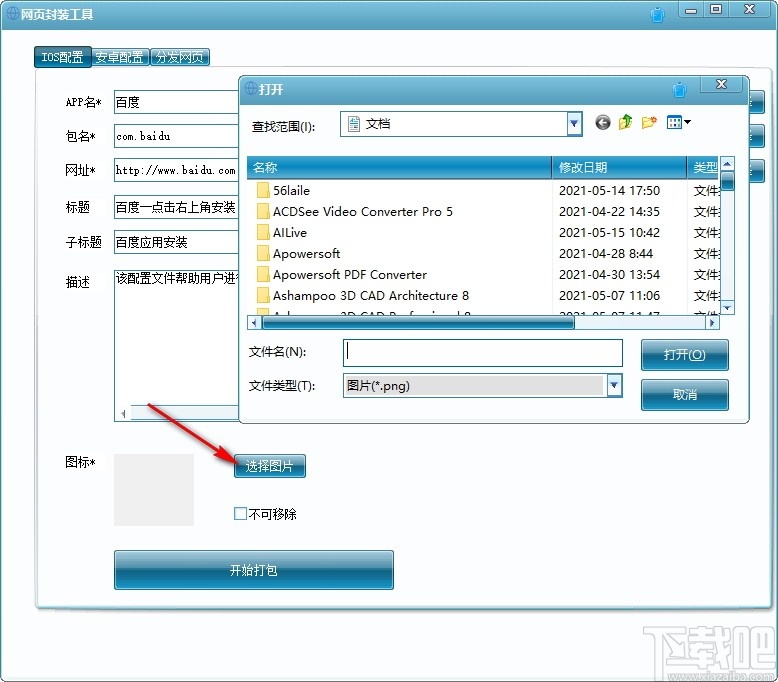
Task: Expand the 文件类型 dropdown arrow
Action: coord(614,385)
